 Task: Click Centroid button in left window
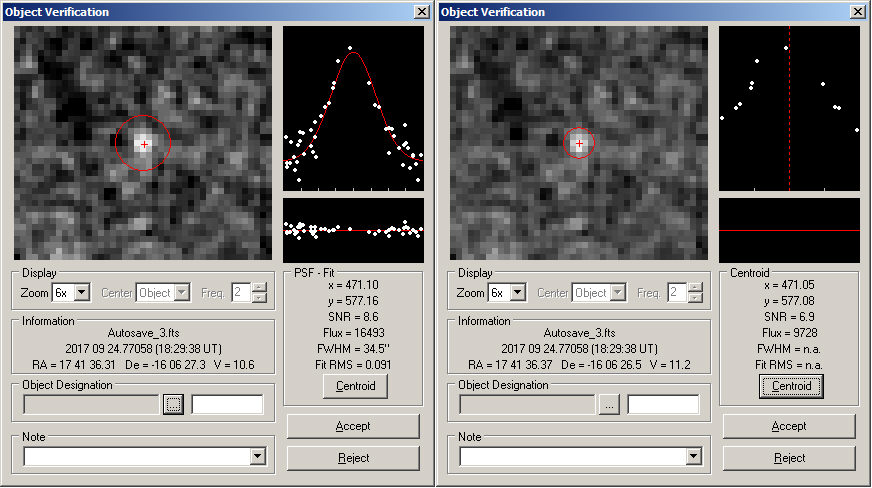click(x=355, y=386)
